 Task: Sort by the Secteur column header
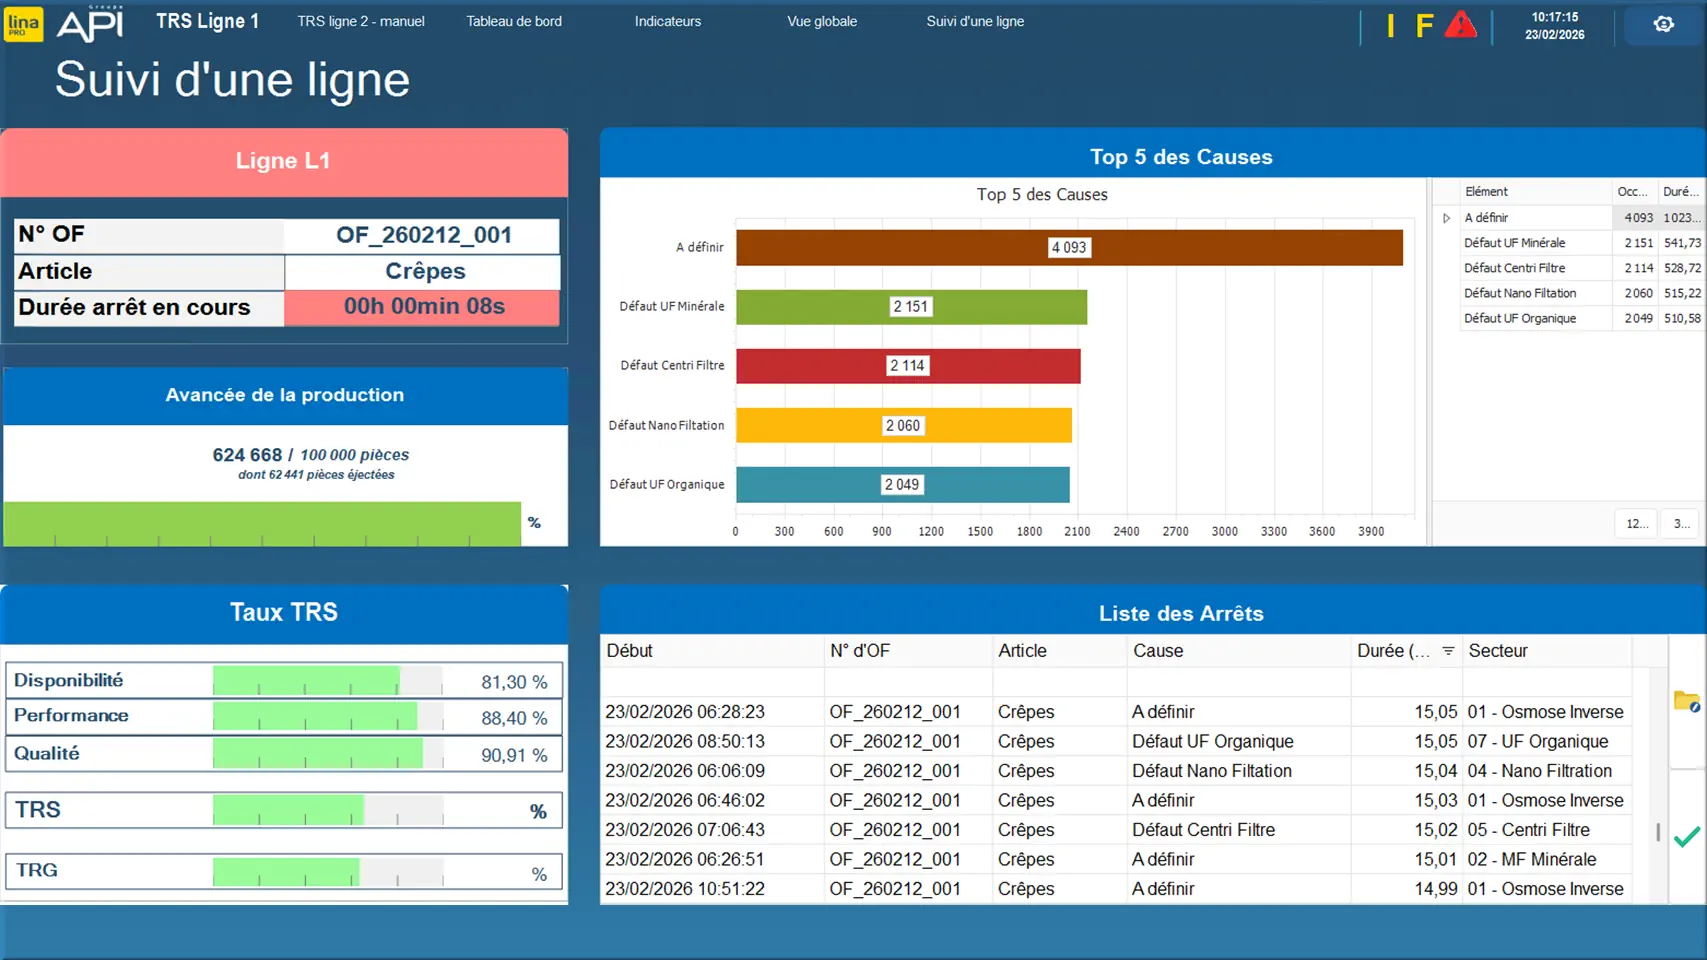point(1497,651)
